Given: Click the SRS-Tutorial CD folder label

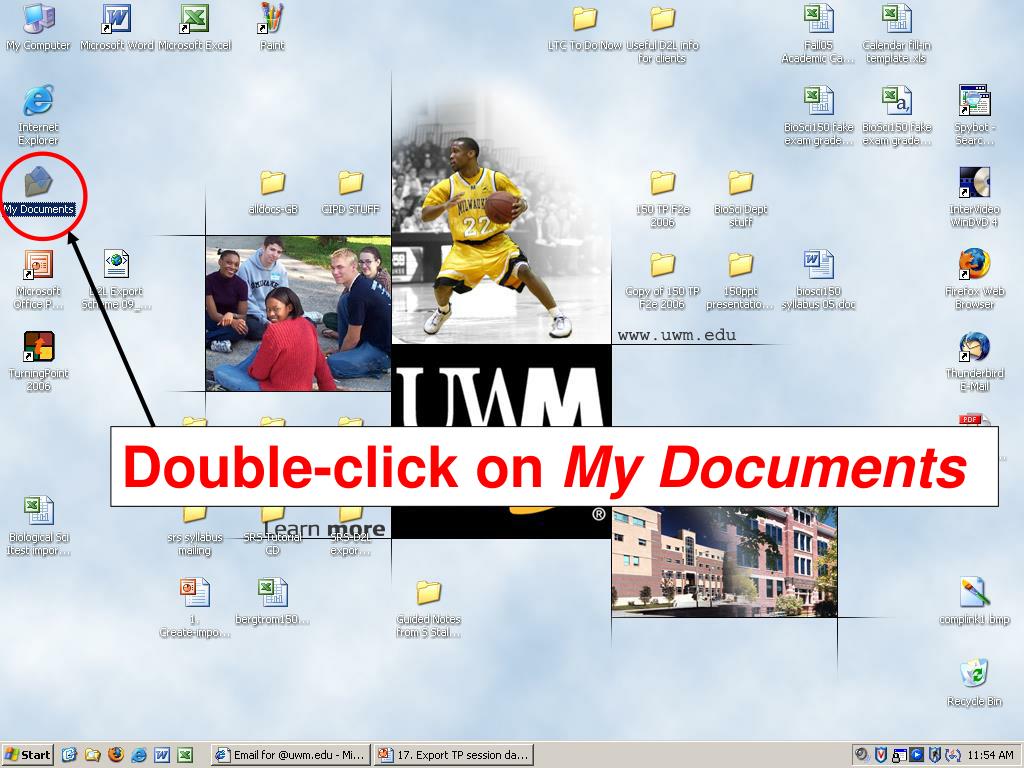Looking at the screenshot, I should 272,543.
